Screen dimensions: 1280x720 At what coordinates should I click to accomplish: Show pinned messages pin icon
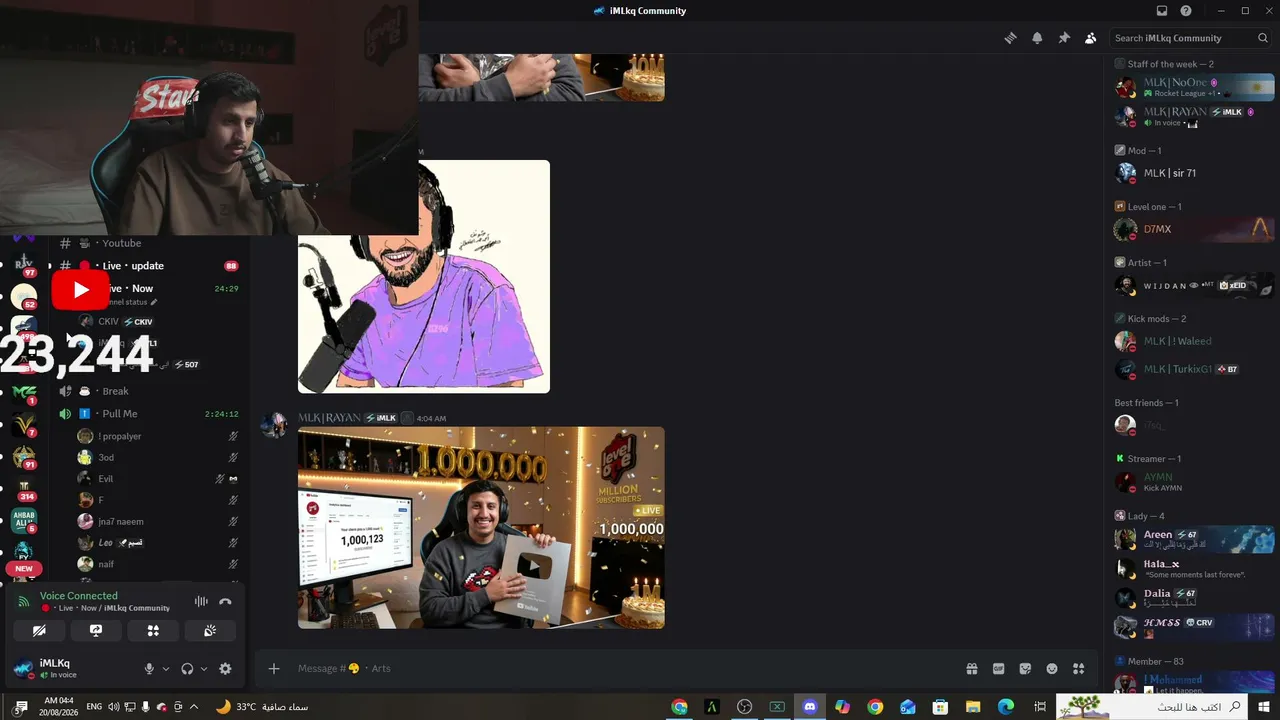[1064, 38]
